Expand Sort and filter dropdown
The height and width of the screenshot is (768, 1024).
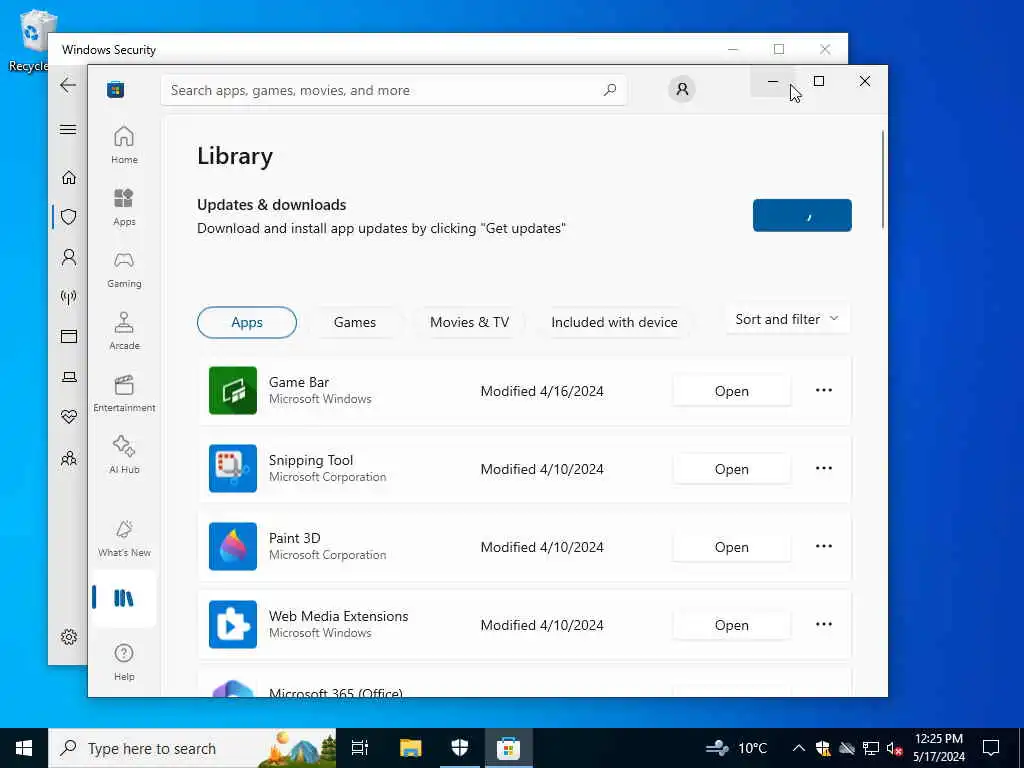pos(787,319)
